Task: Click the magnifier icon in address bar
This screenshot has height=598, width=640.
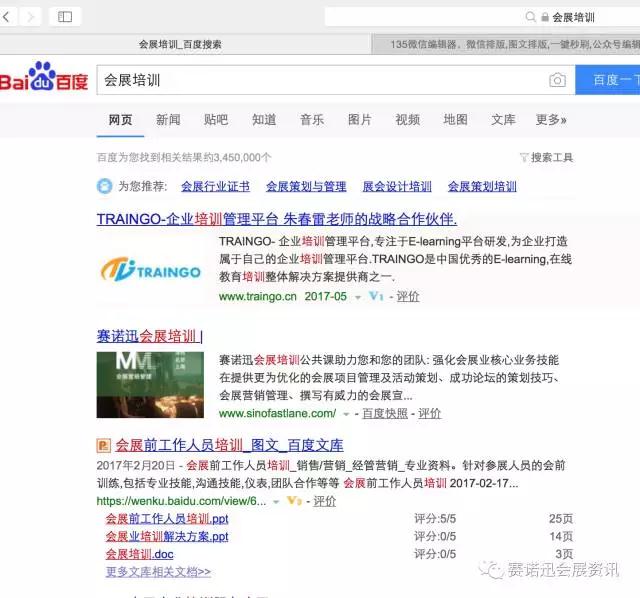Action: tap(530, 17)
